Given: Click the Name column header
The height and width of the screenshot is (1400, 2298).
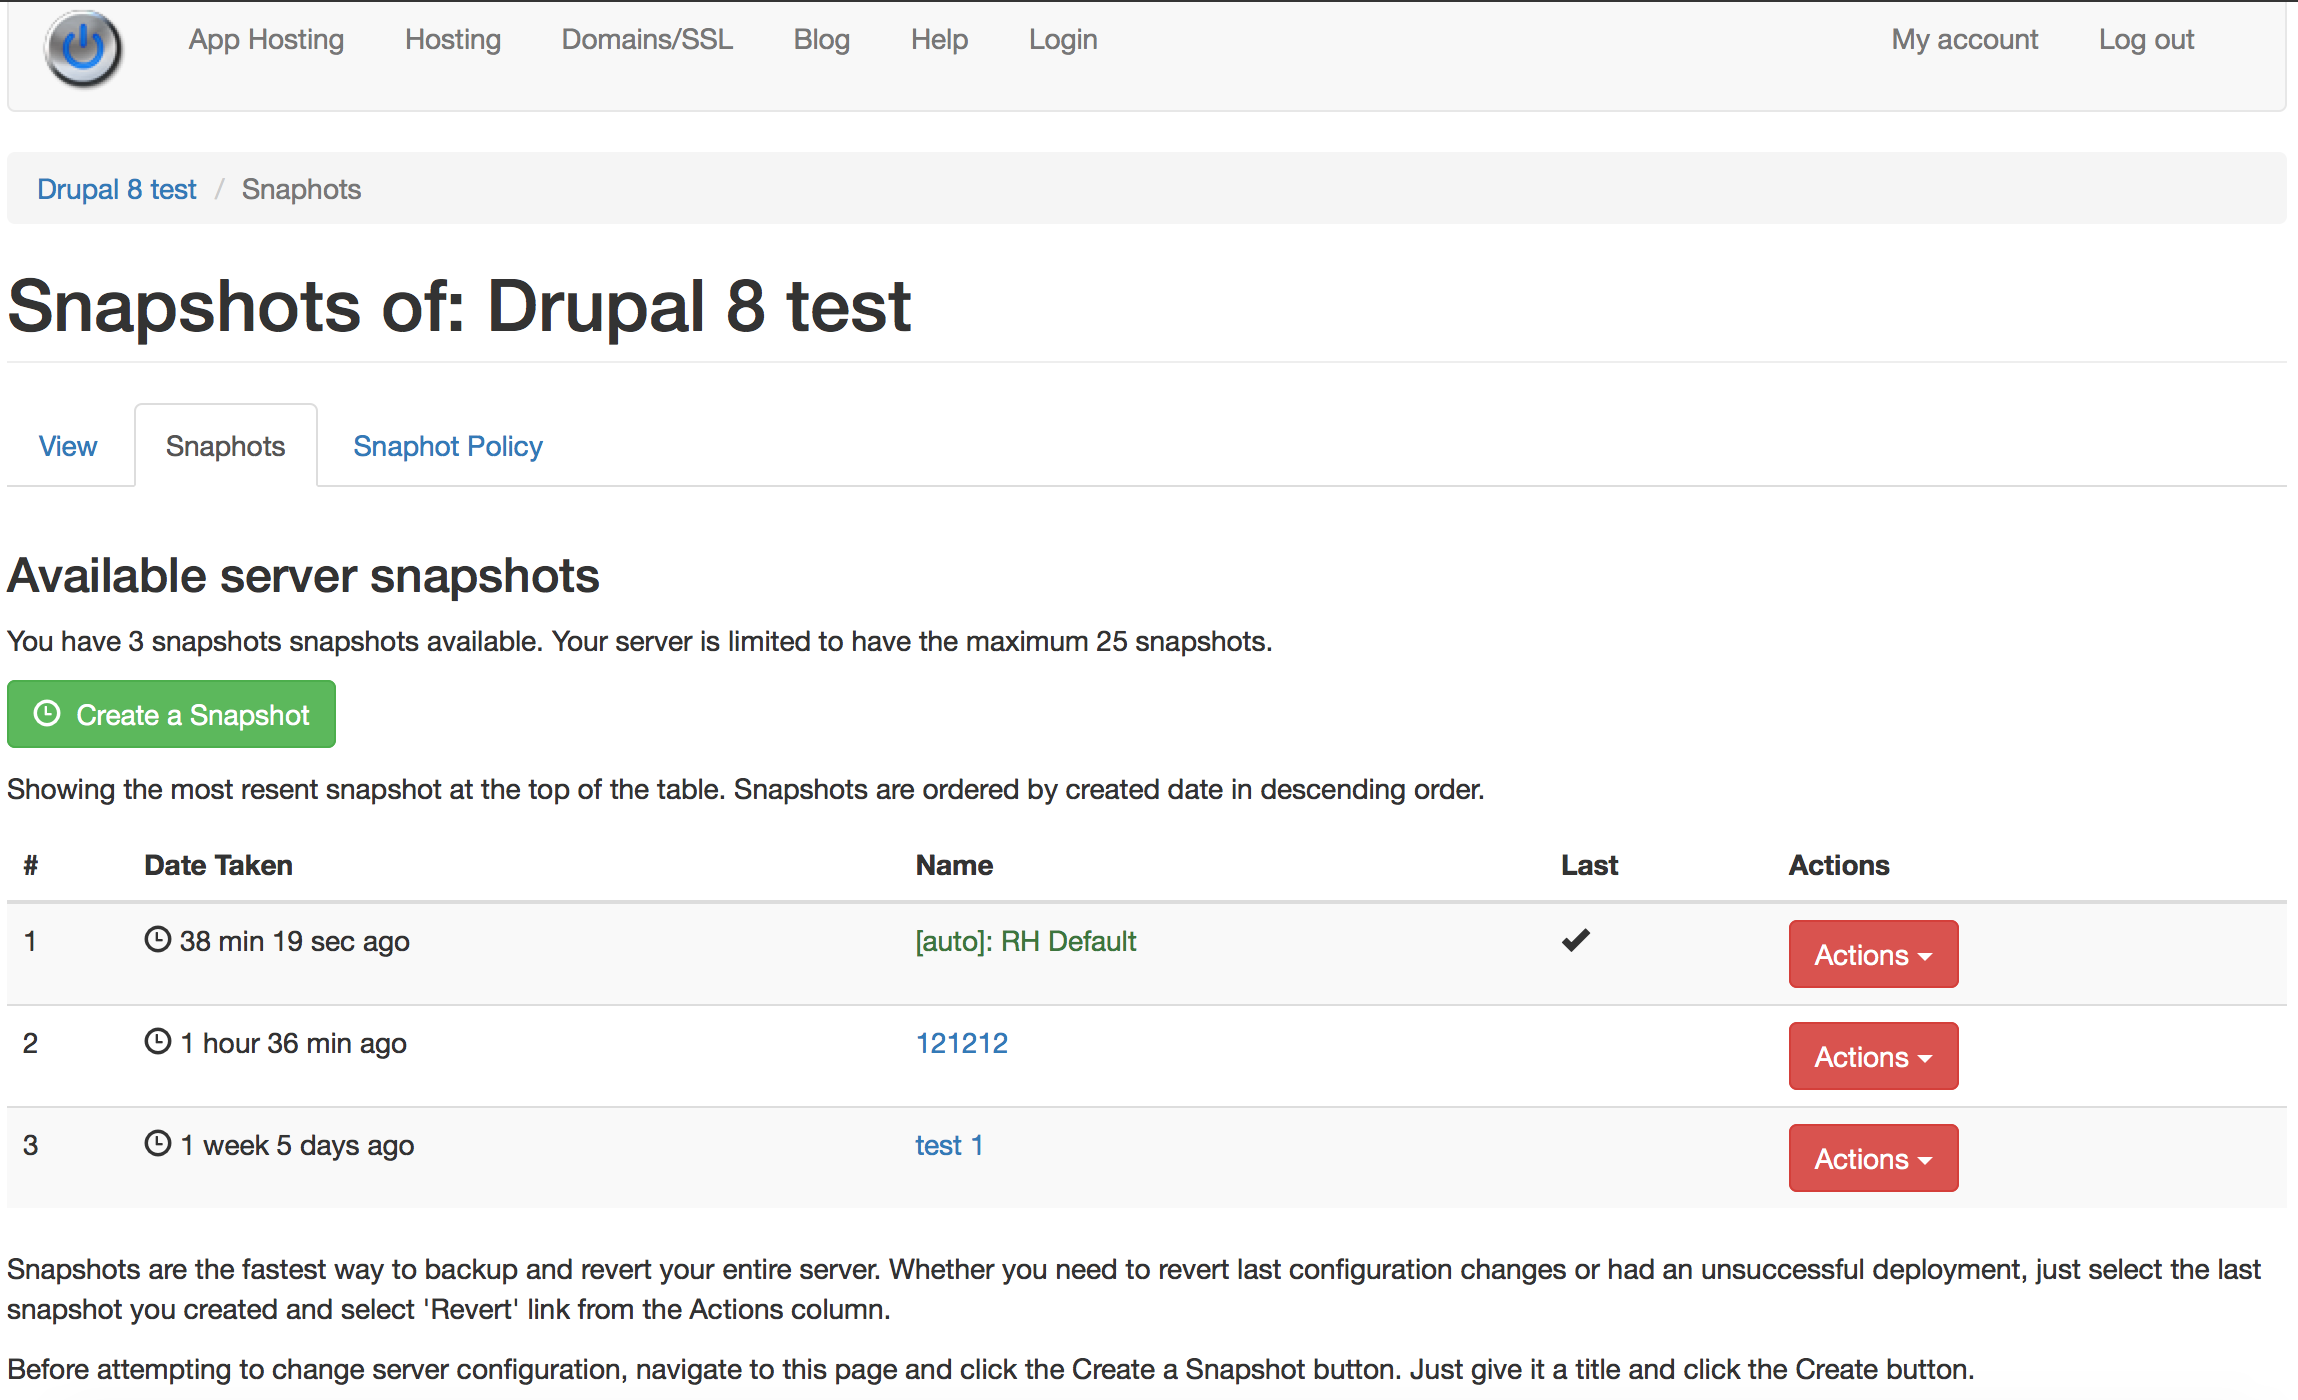Looking at the screenshot, I should click(955, 865).
